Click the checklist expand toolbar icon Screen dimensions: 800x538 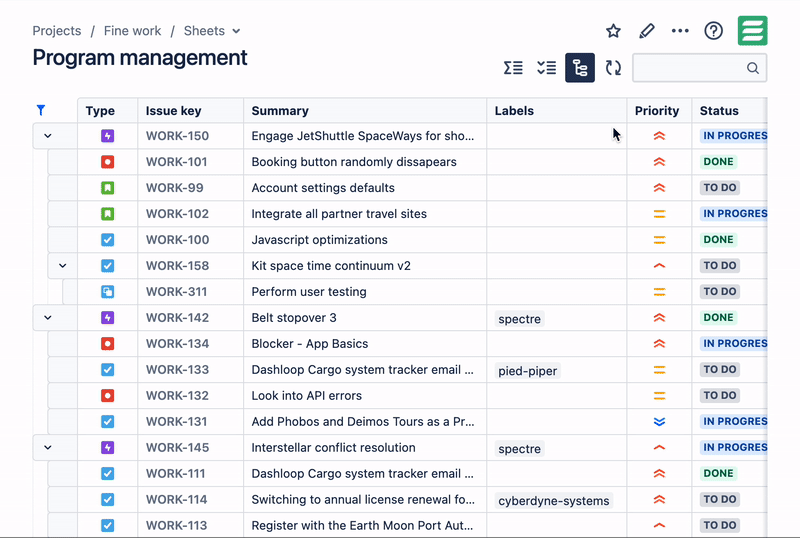(546, 67)
